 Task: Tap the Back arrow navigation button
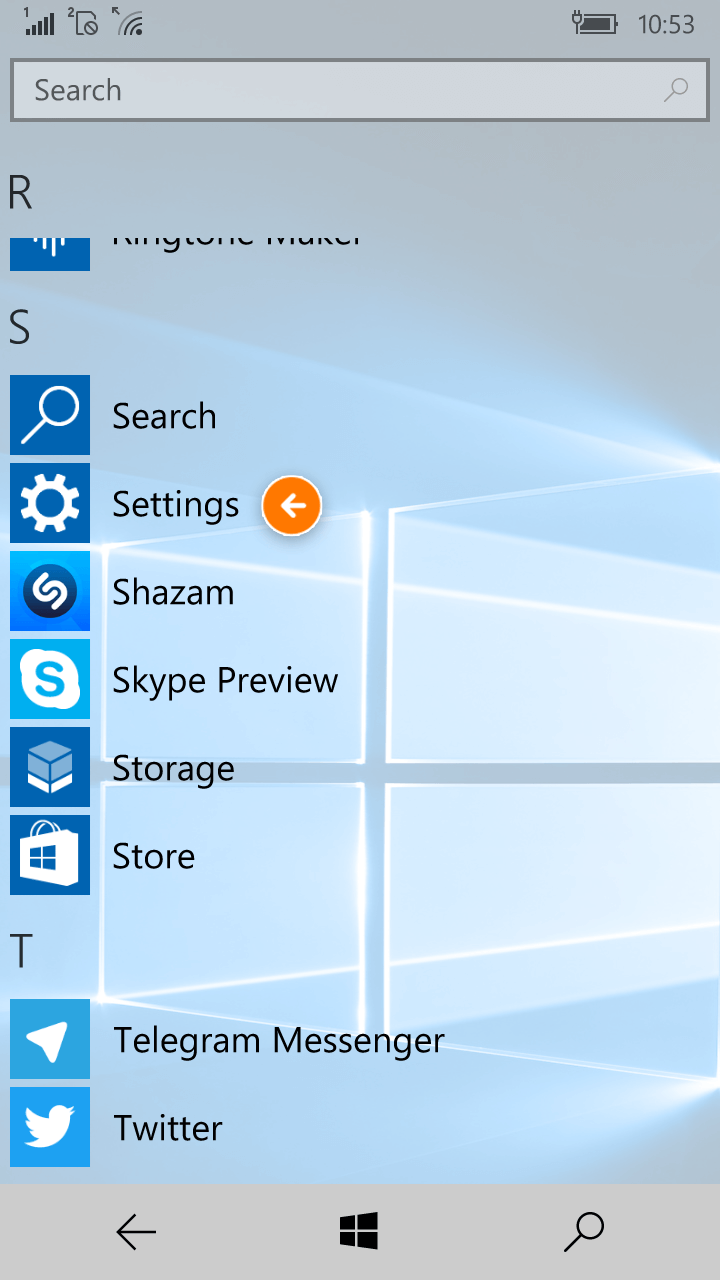(x=136, y=1232)
